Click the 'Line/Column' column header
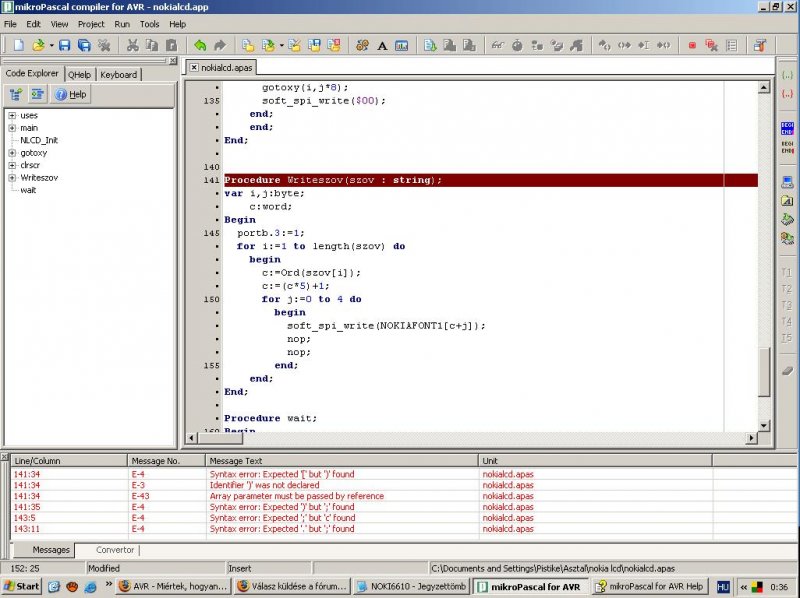 click(69, 461)
